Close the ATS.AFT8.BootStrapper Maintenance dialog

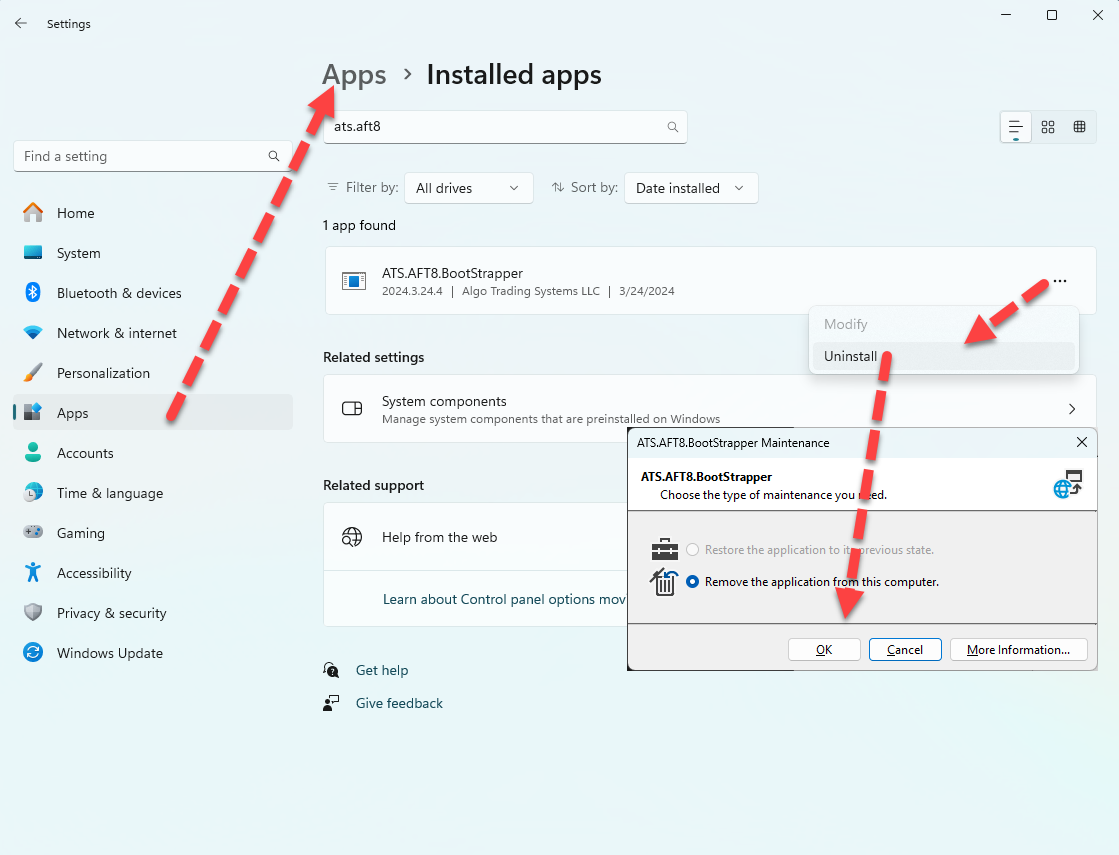coord(1082,442)
